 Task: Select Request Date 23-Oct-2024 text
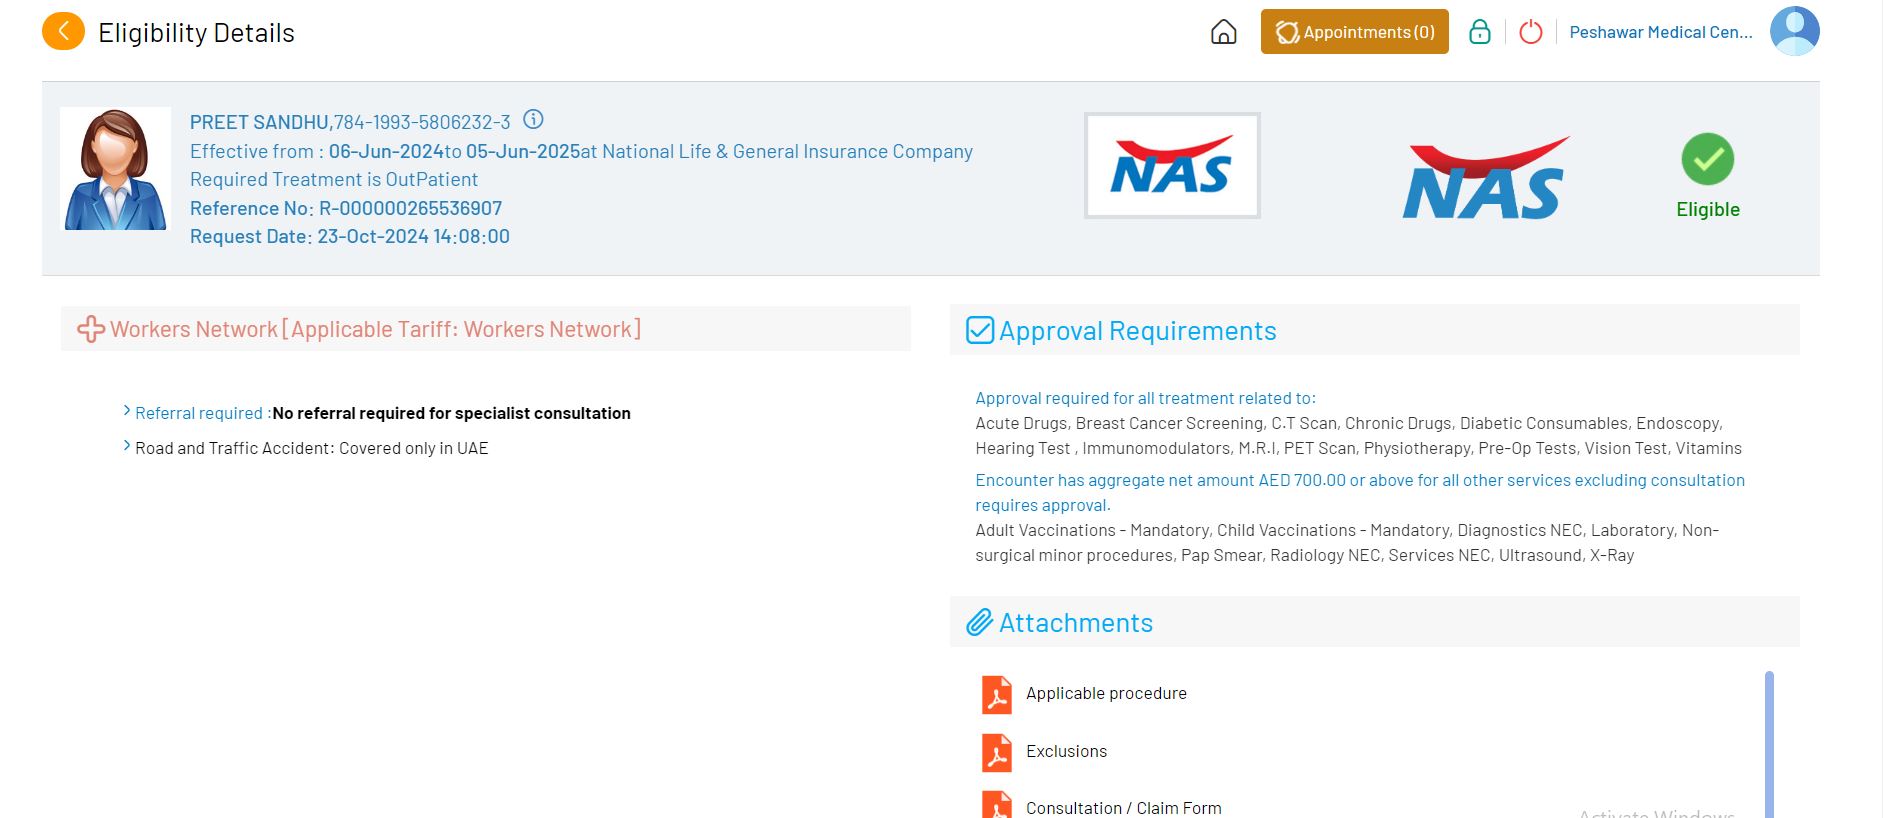(x=350, y=236)
